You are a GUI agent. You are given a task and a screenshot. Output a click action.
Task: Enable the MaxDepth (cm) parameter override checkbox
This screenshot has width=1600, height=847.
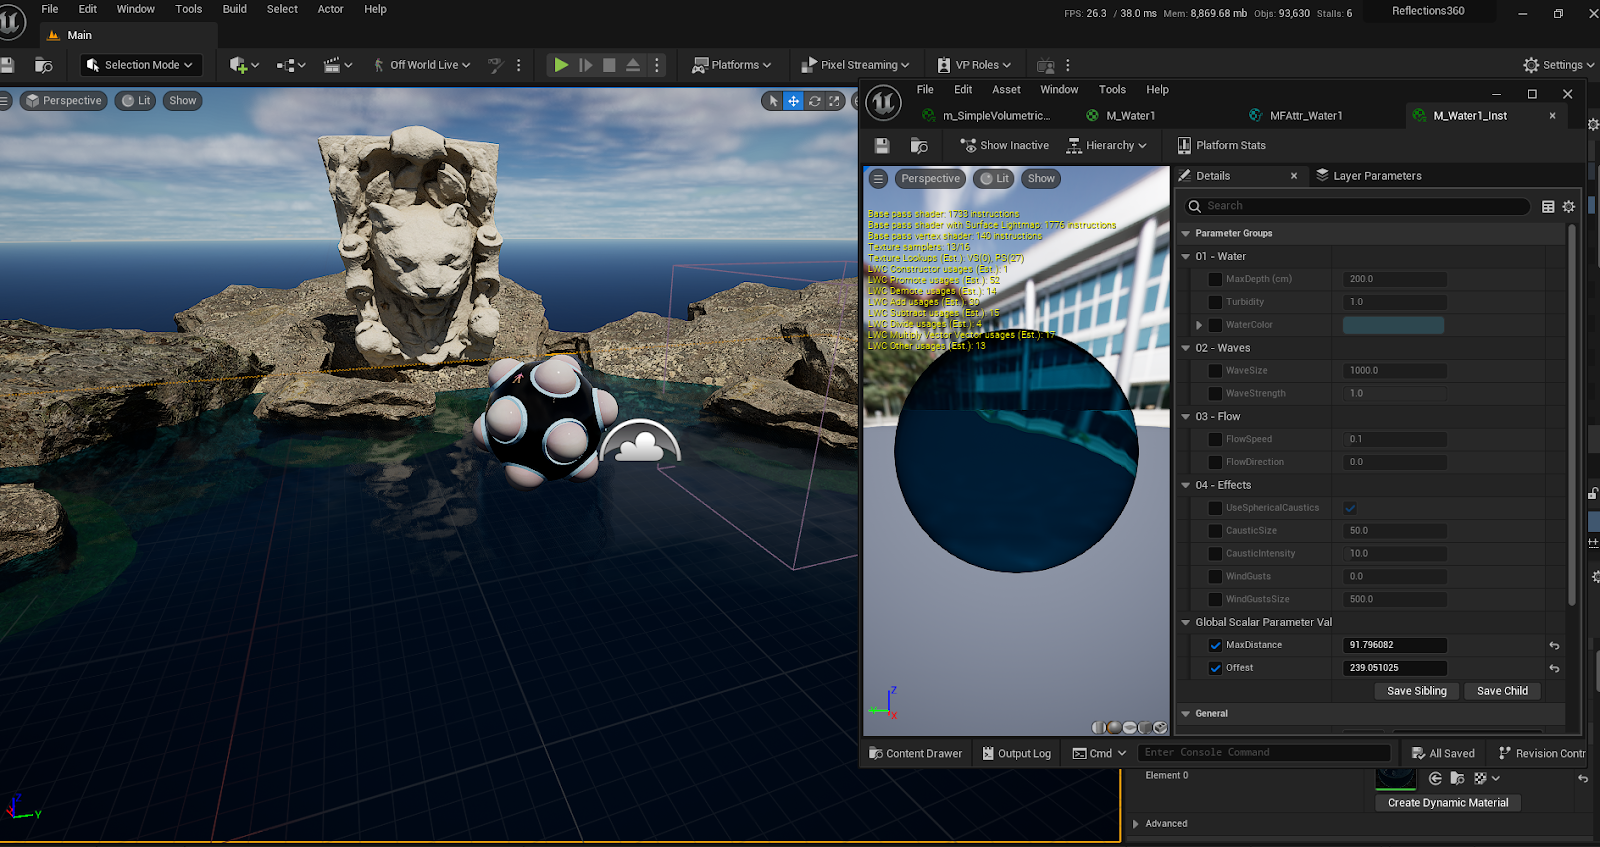coord(1215,280)
